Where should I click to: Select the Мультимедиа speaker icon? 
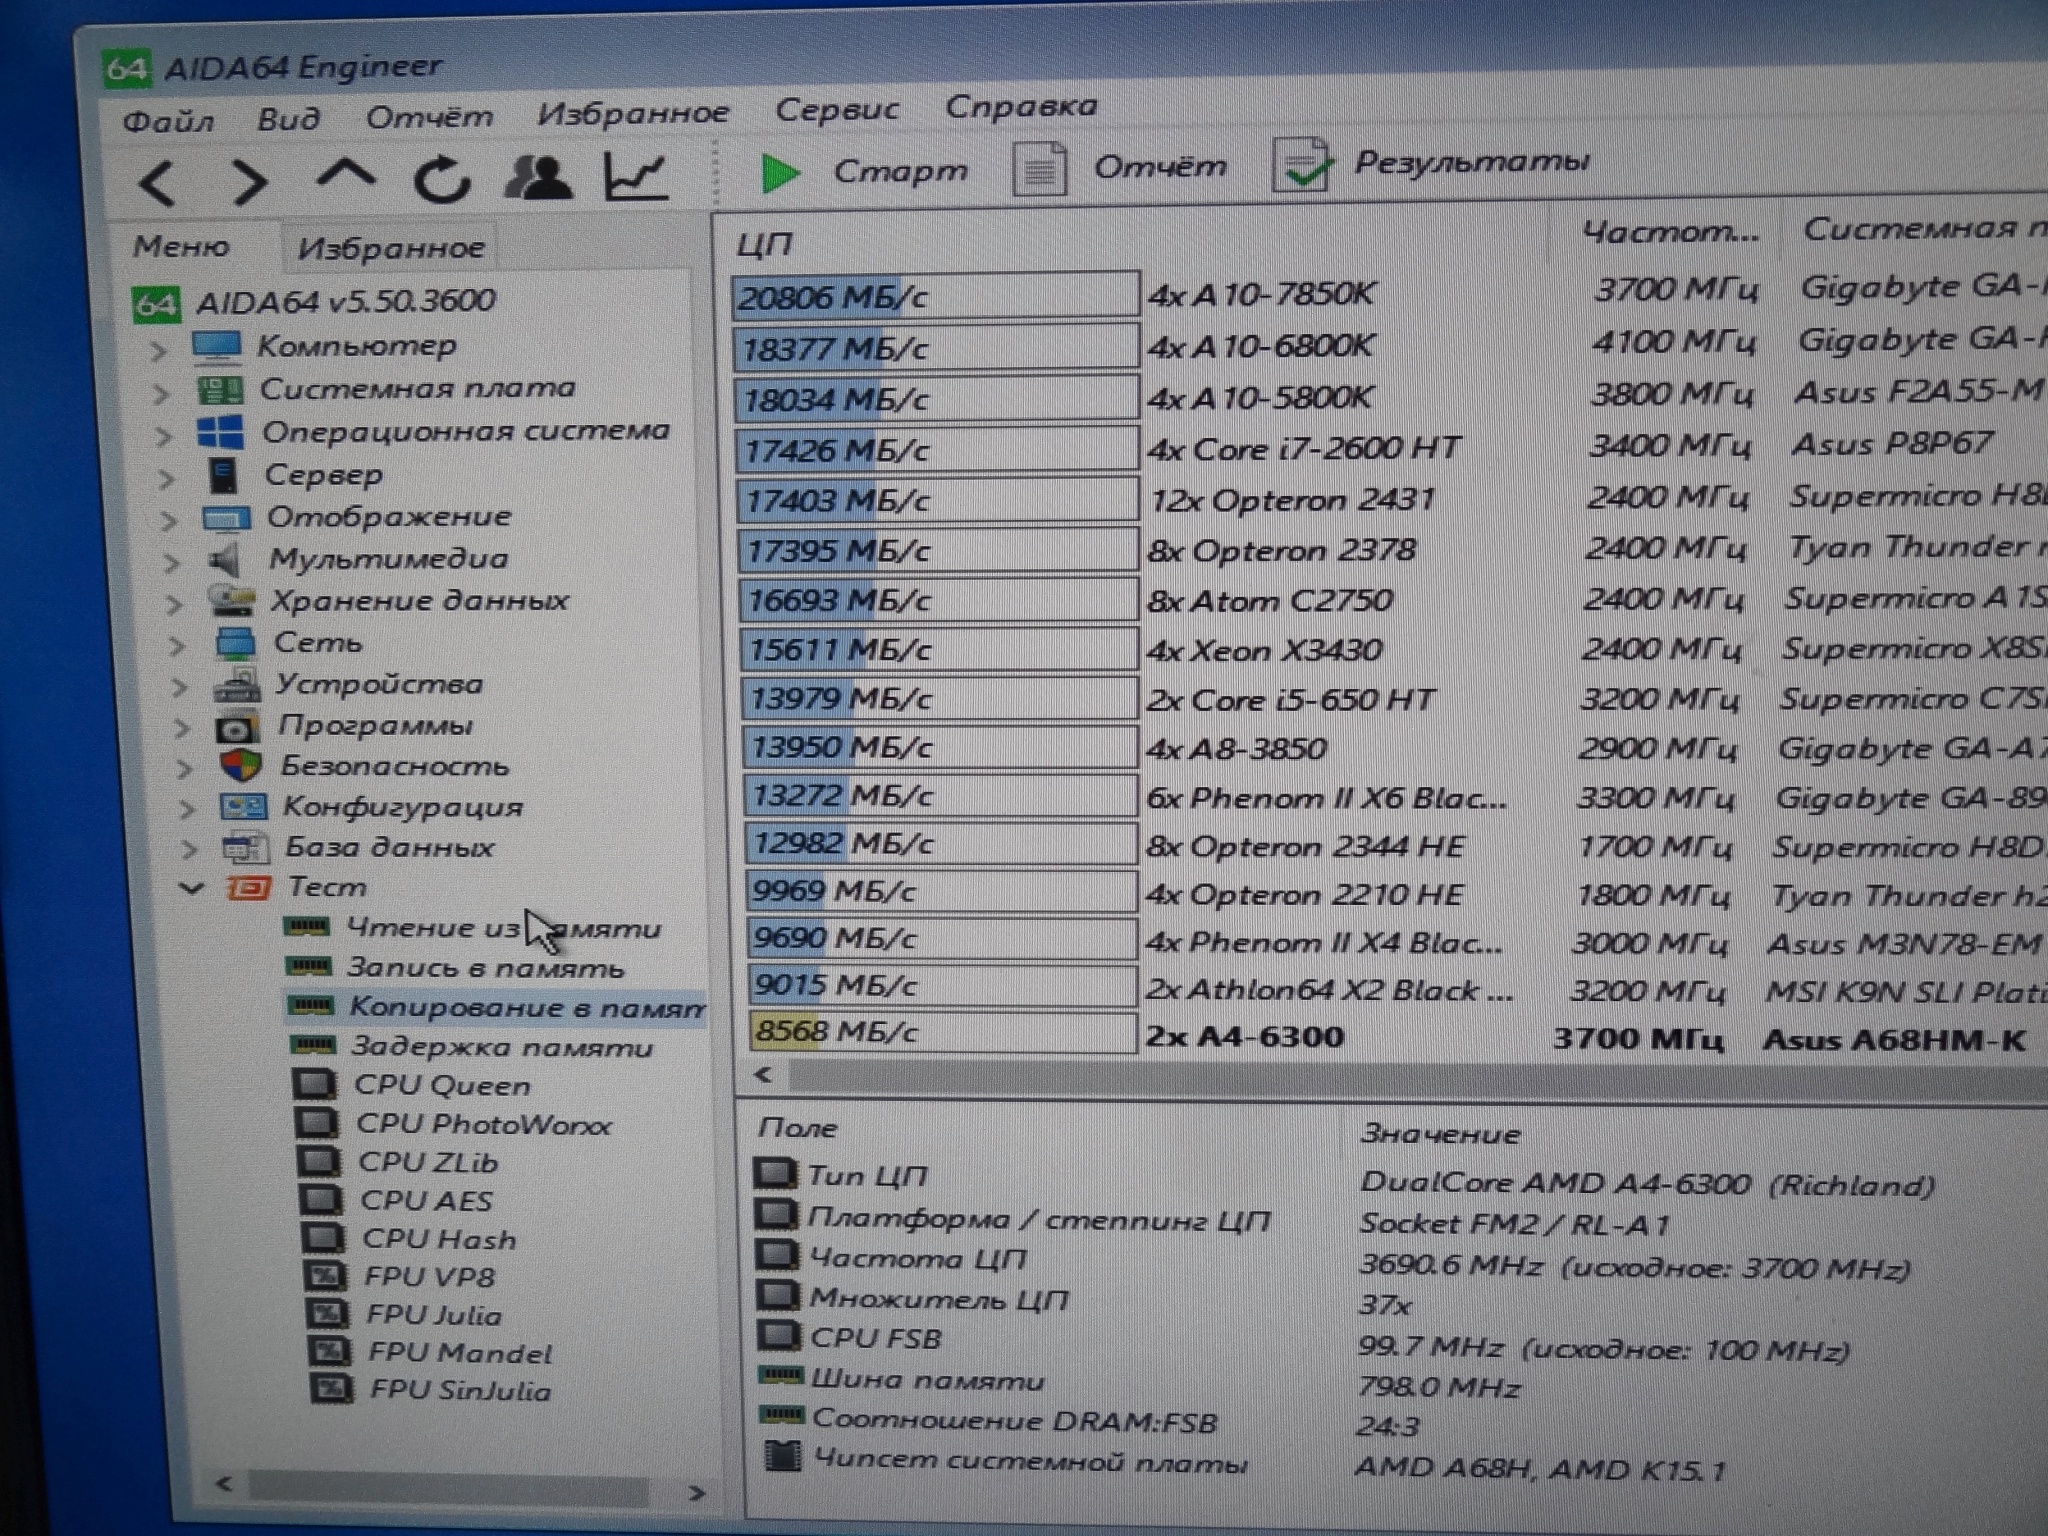tap(227, 560)
